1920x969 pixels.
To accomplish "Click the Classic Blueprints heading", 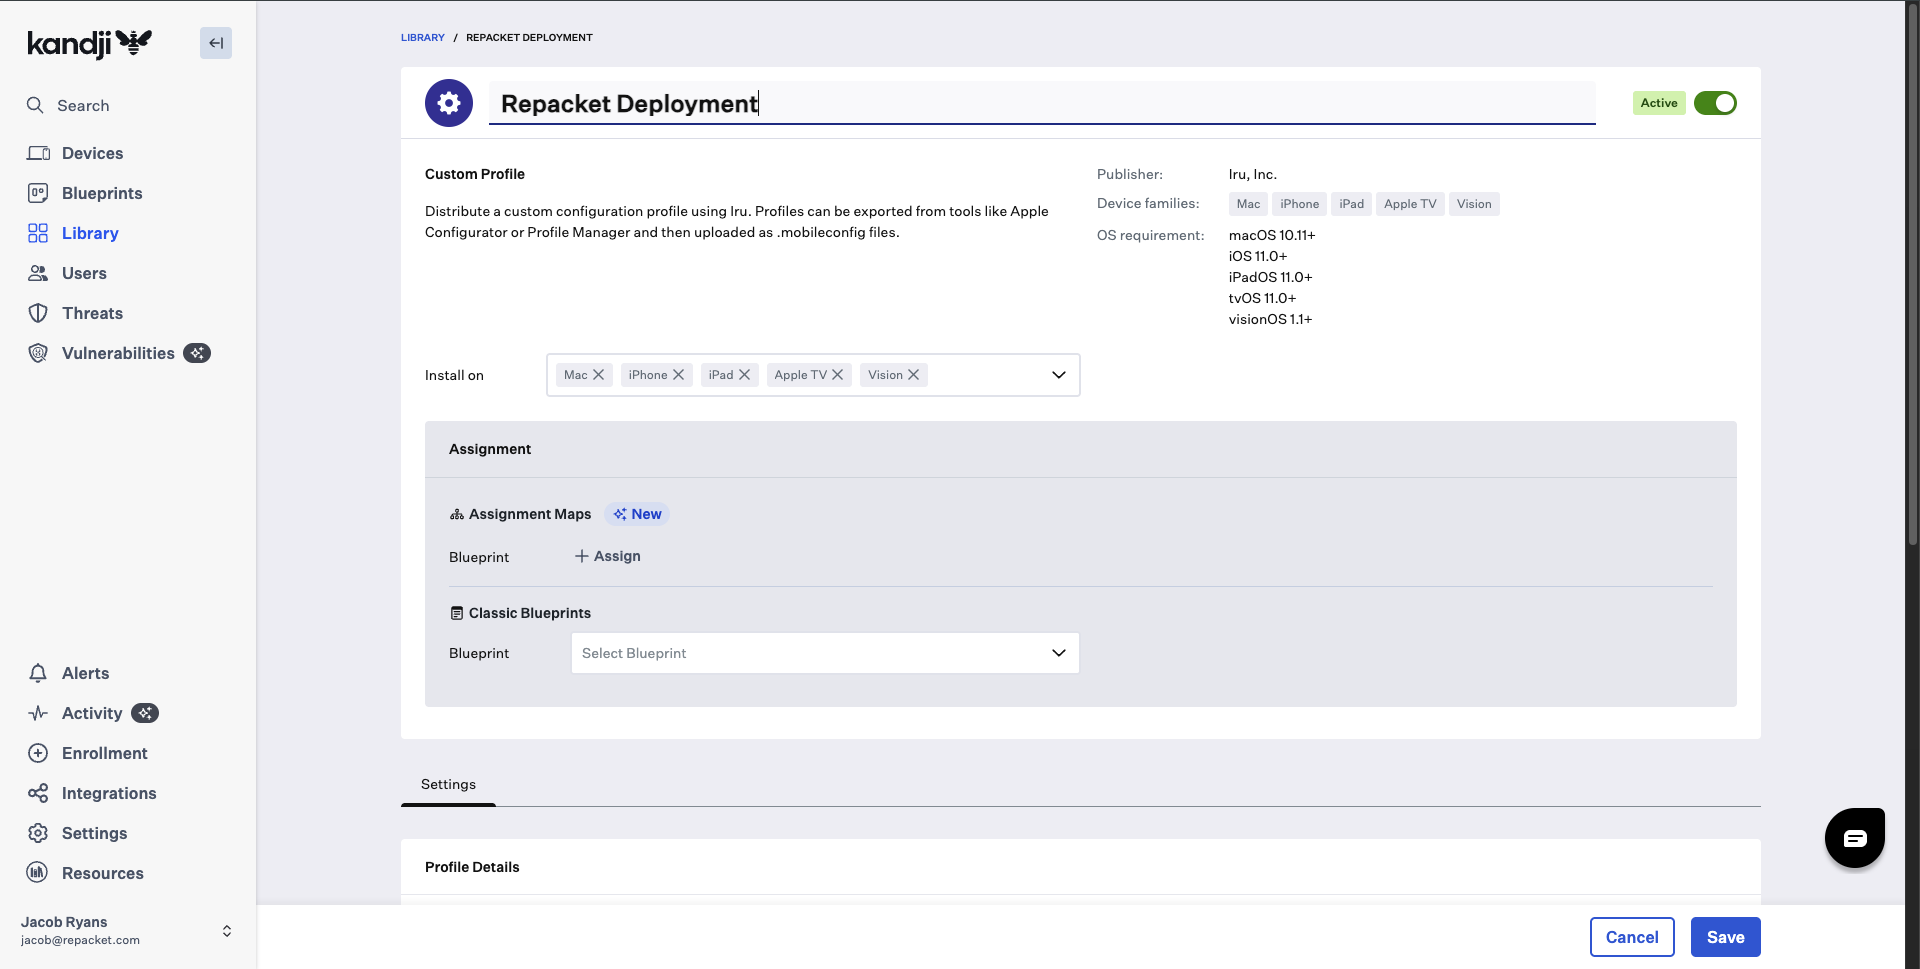I will [x=530, y=613].
